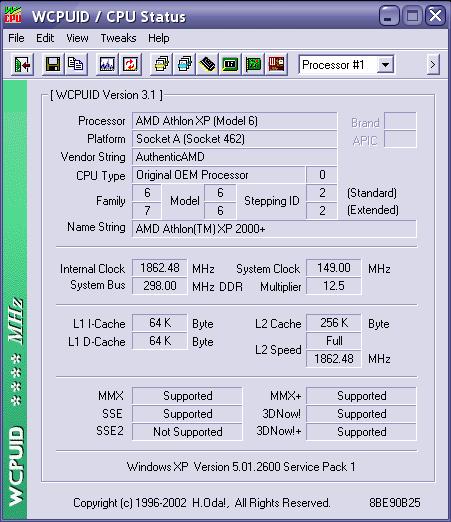Click the Vendor String 'AuthenticAMD'
This screenshot has height=522, width=451.
pyautogui.click(x=234, y=157)
